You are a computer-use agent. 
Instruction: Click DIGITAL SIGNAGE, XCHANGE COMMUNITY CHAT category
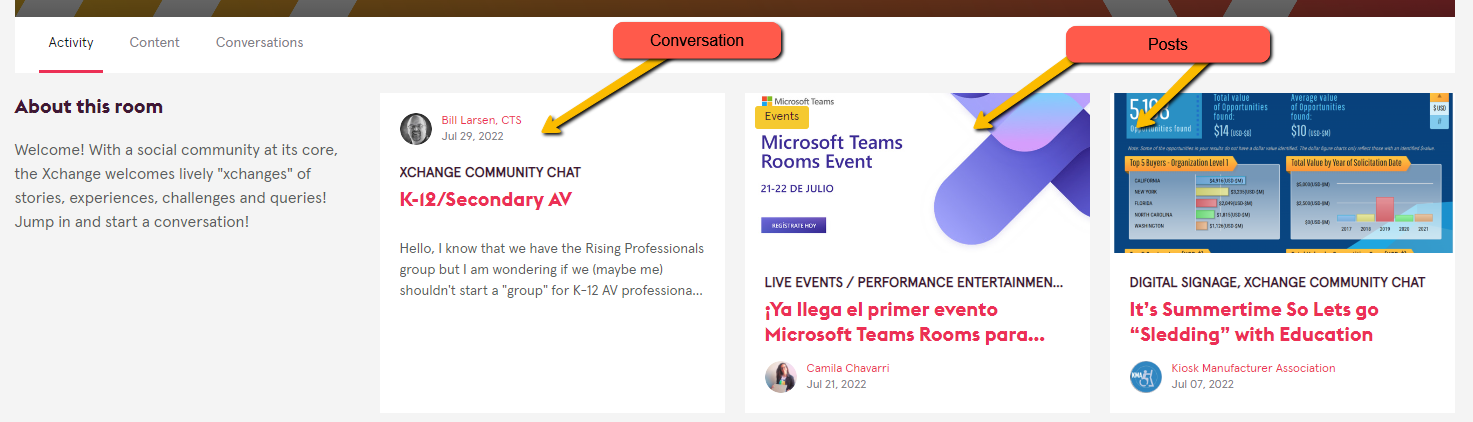[x=1277, y=282]
